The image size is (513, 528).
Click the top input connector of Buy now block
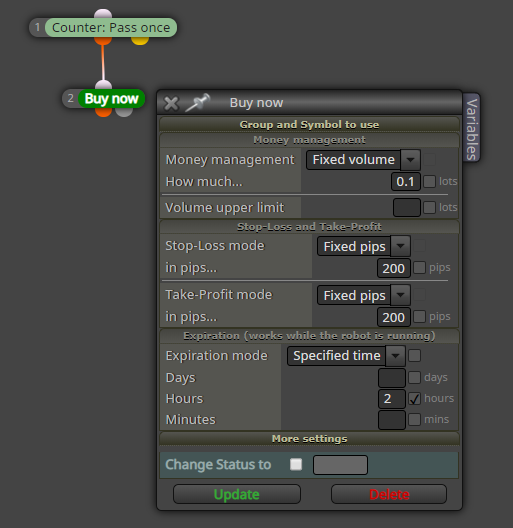click(x=103, y=85)
